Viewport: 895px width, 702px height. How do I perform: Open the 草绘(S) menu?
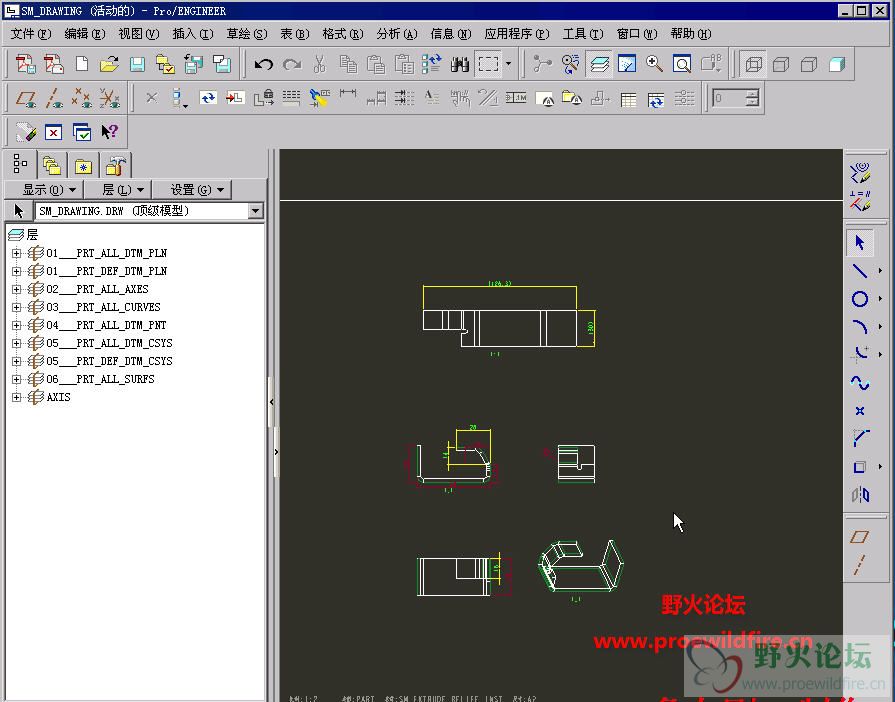pyautogui.click(x=247, y=34)
